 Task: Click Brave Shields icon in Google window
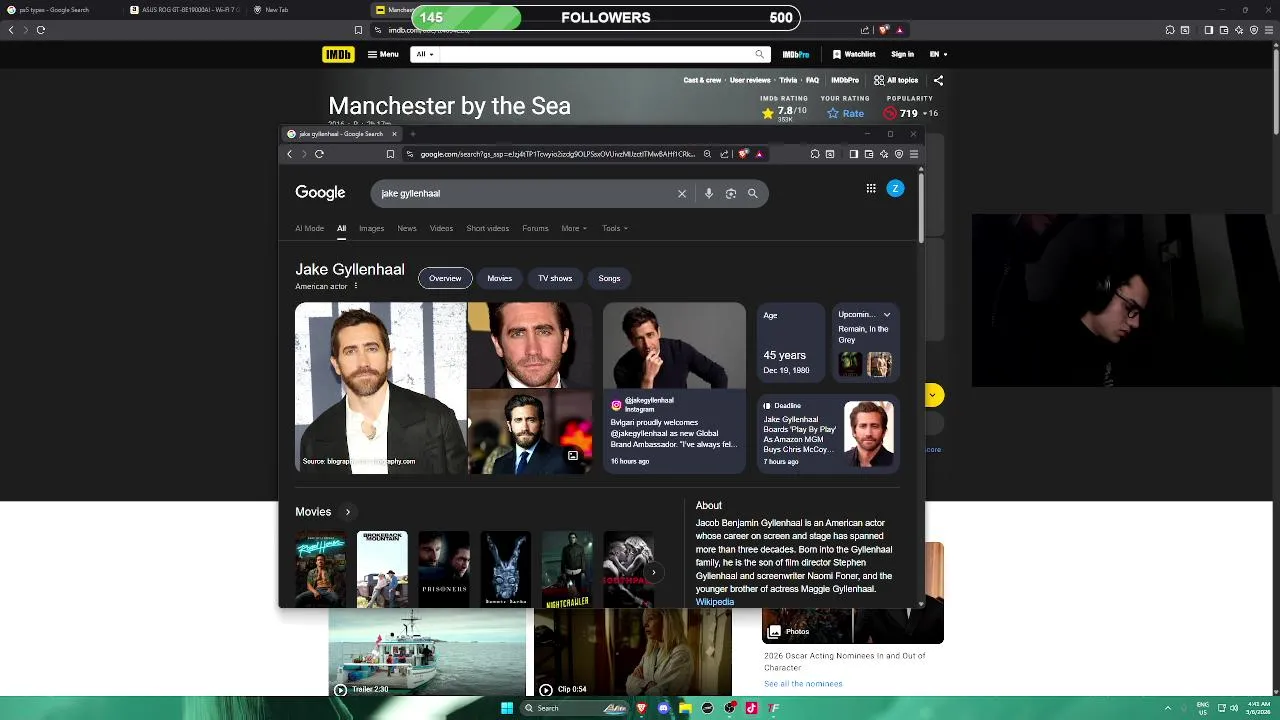click(743, 154)
